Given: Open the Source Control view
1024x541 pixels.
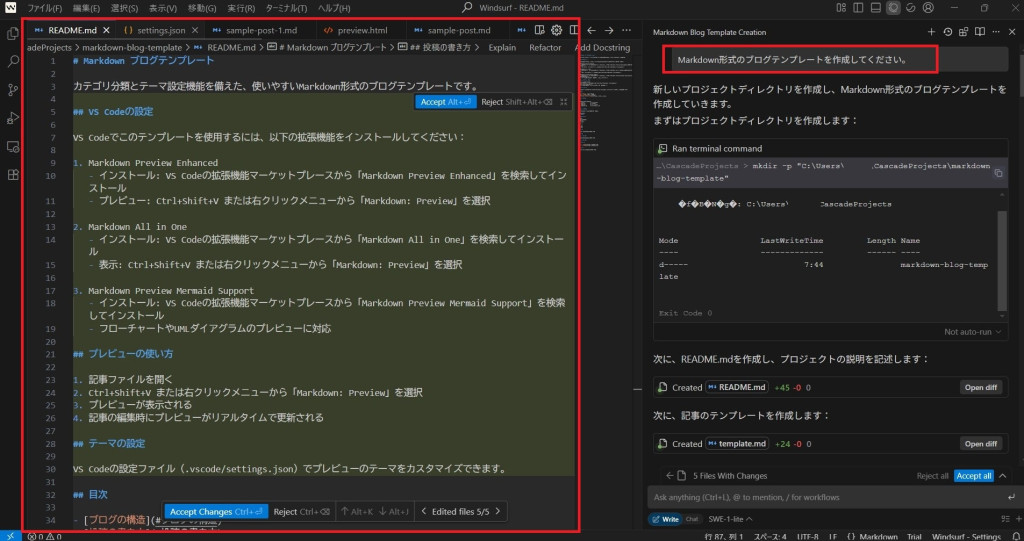Looking at the screenshot, I should [x=12, y=90].
